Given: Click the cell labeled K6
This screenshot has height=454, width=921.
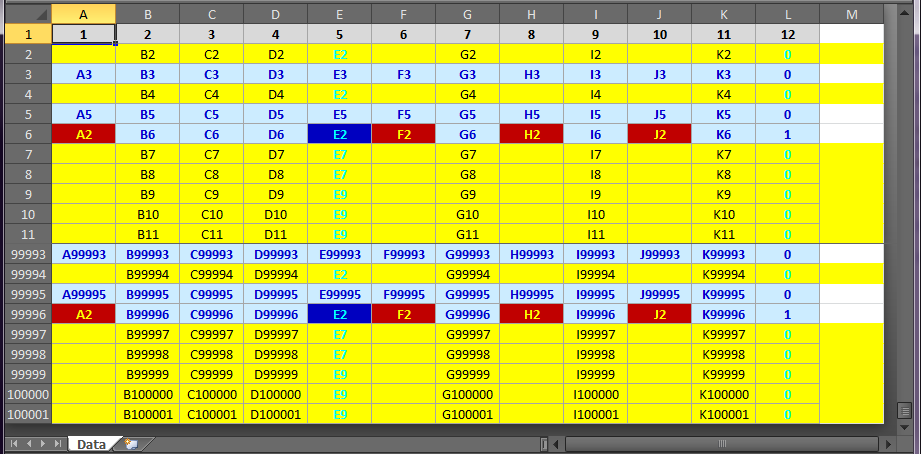Looking at the screenshot, I should [x=724, y=134].
